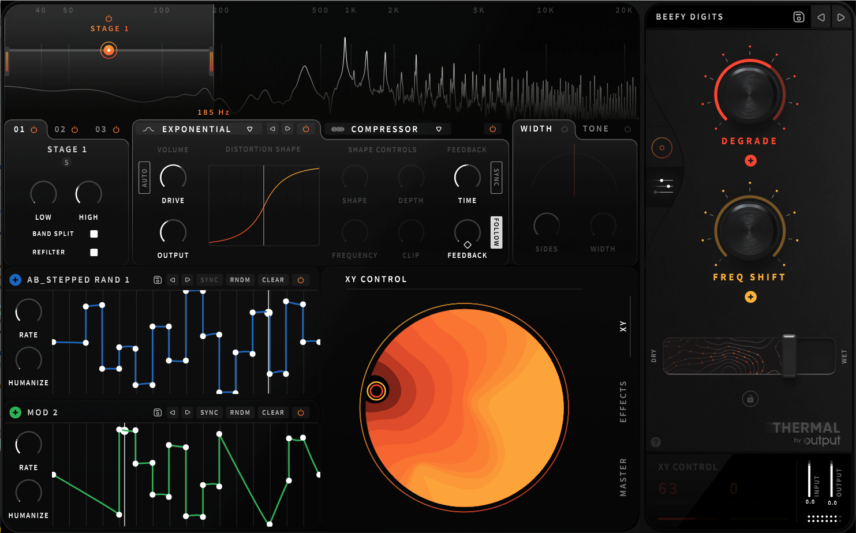Viewport: 856px width, 533px height.
Task: Open the circle macro view icon
Action: (662, 148)
